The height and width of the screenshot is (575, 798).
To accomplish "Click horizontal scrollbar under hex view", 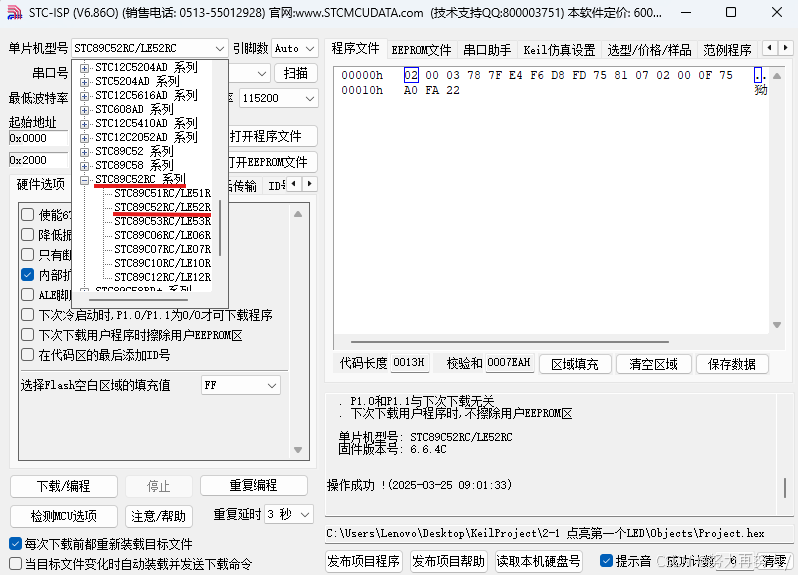I will 509,342.
